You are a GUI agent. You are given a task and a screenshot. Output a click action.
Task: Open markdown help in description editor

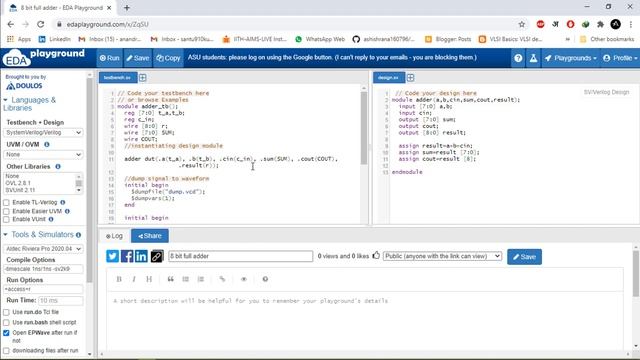(265, 279)
